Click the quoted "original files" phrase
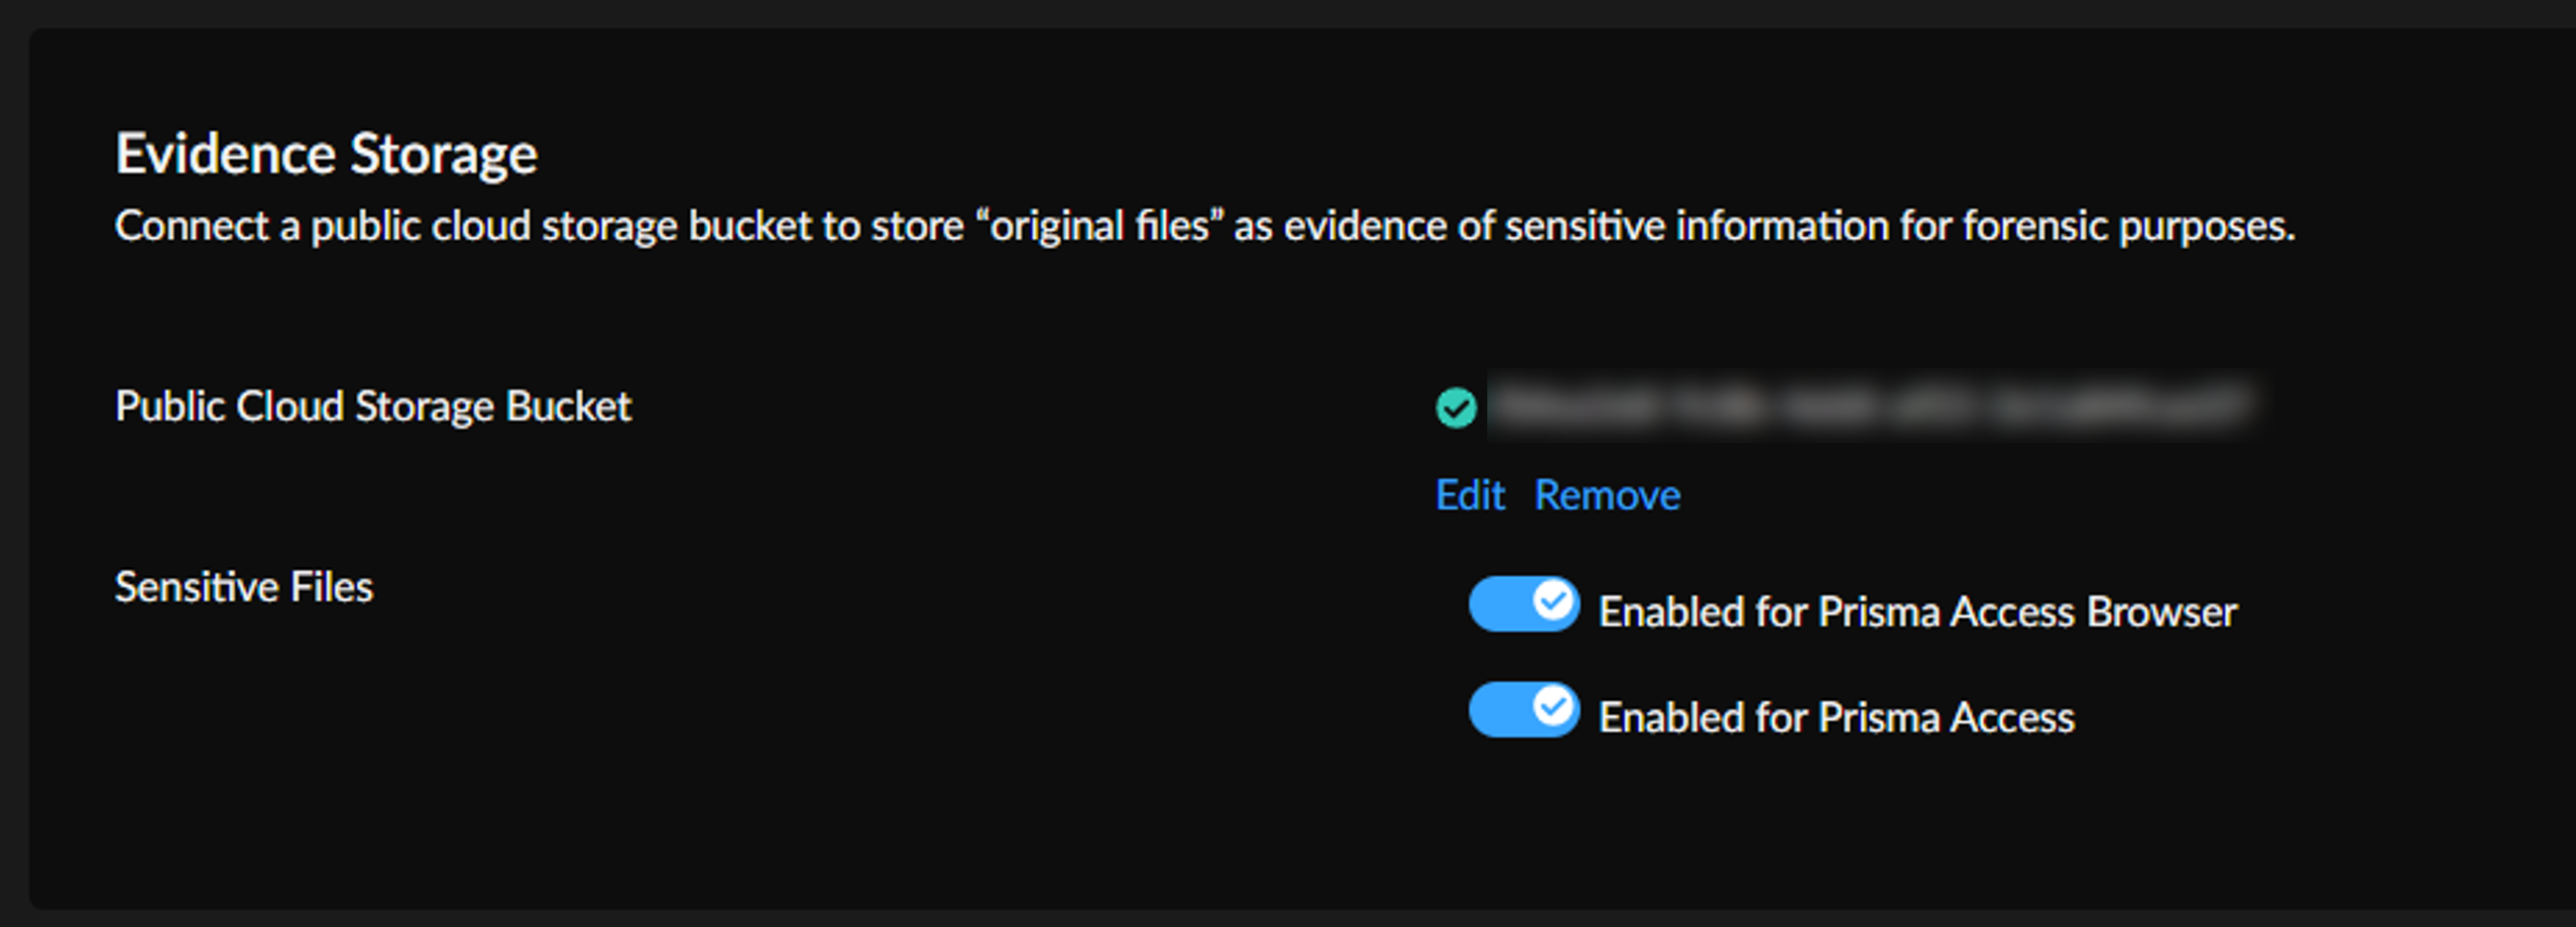The height and width of the screenshot is (927, 2576). (x=1100, y=226)
